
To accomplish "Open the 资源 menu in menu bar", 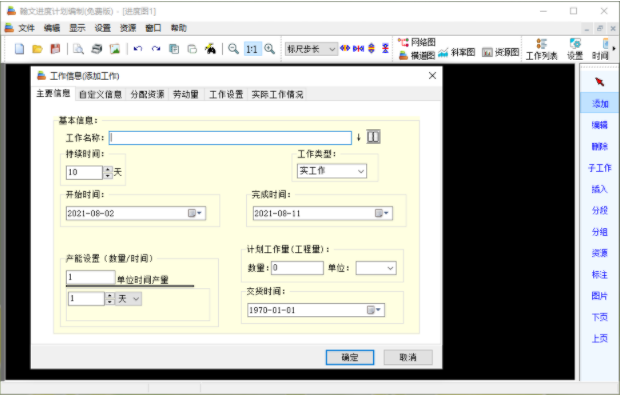I will coord(128,28).
